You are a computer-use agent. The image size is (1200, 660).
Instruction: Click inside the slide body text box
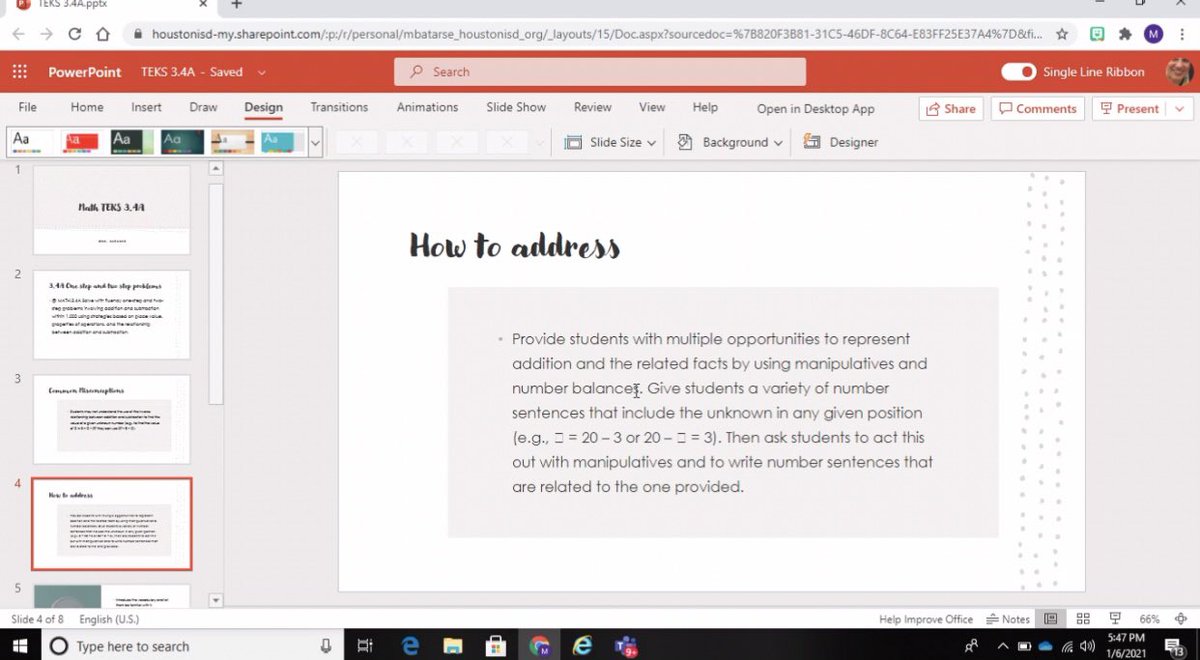point(722,413)
